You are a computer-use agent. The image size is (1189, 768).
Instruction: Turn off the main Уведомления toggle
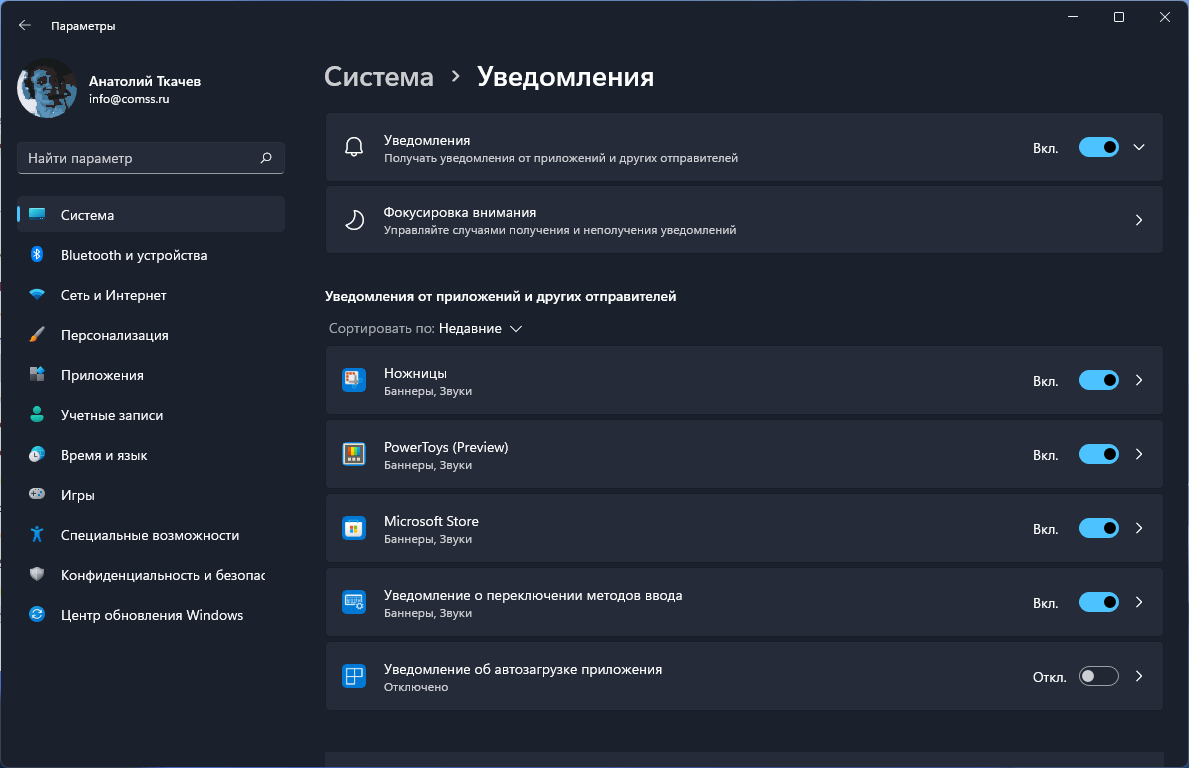tap(1098, 147)
